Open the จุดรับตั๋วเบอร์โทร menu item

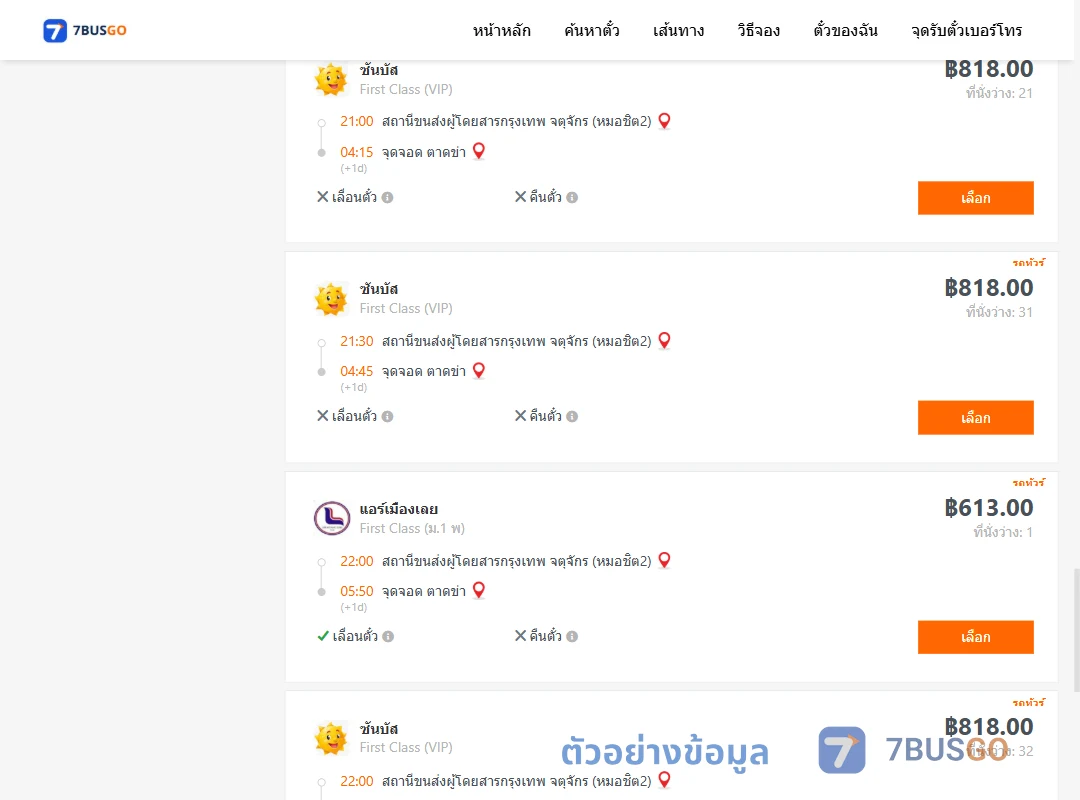point(966,30)
